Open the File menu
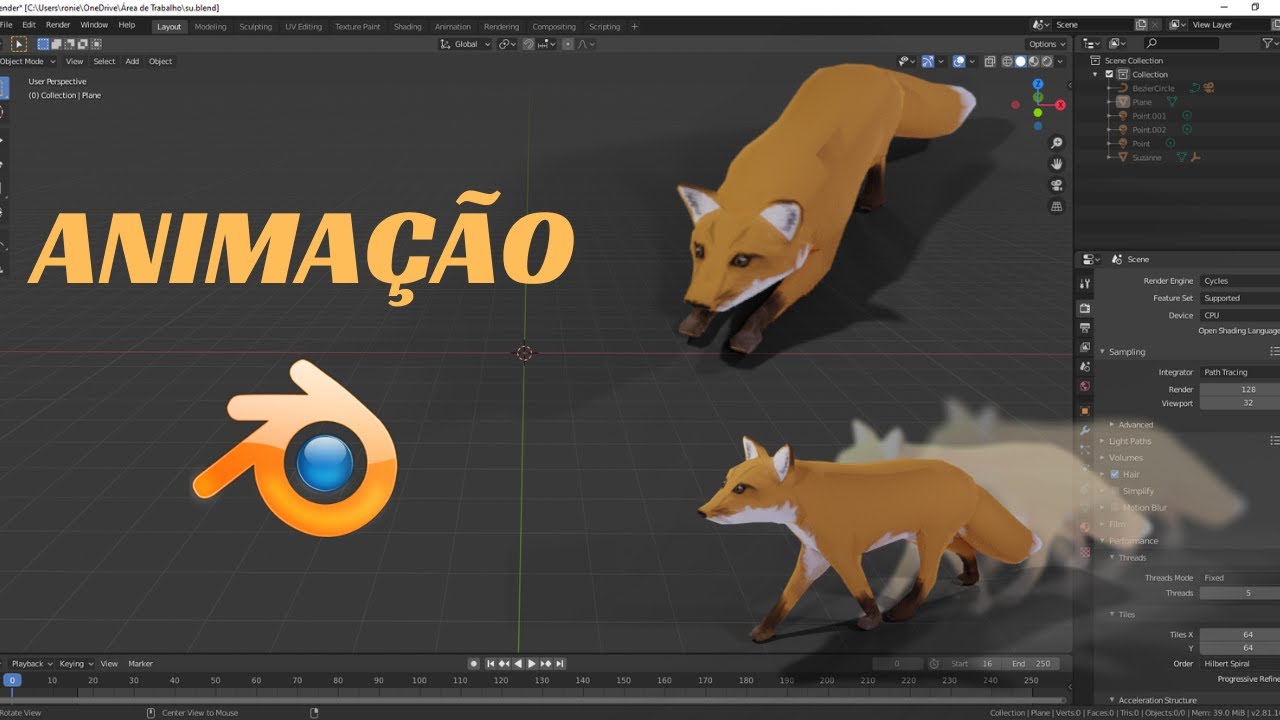 click(7, 25)
